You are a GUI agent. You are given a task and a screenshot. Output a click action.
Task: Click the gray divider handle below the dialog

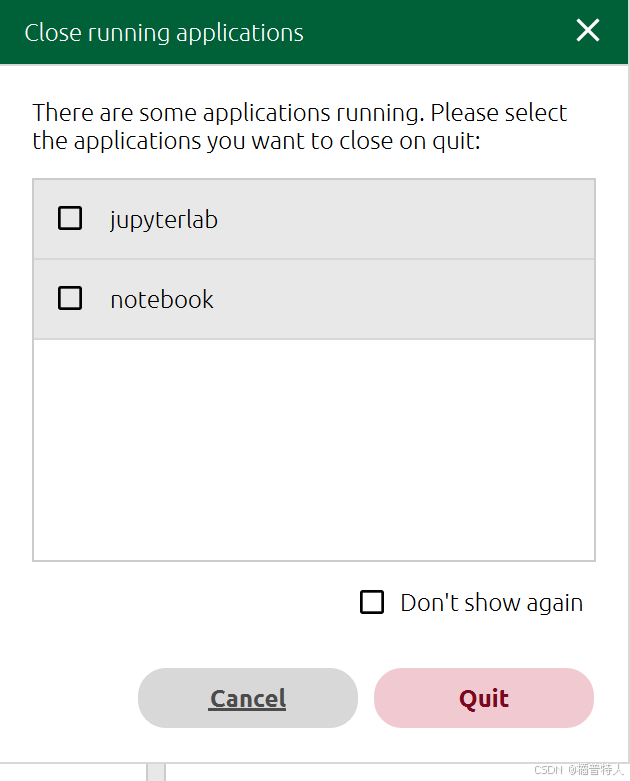pos(156,772)
